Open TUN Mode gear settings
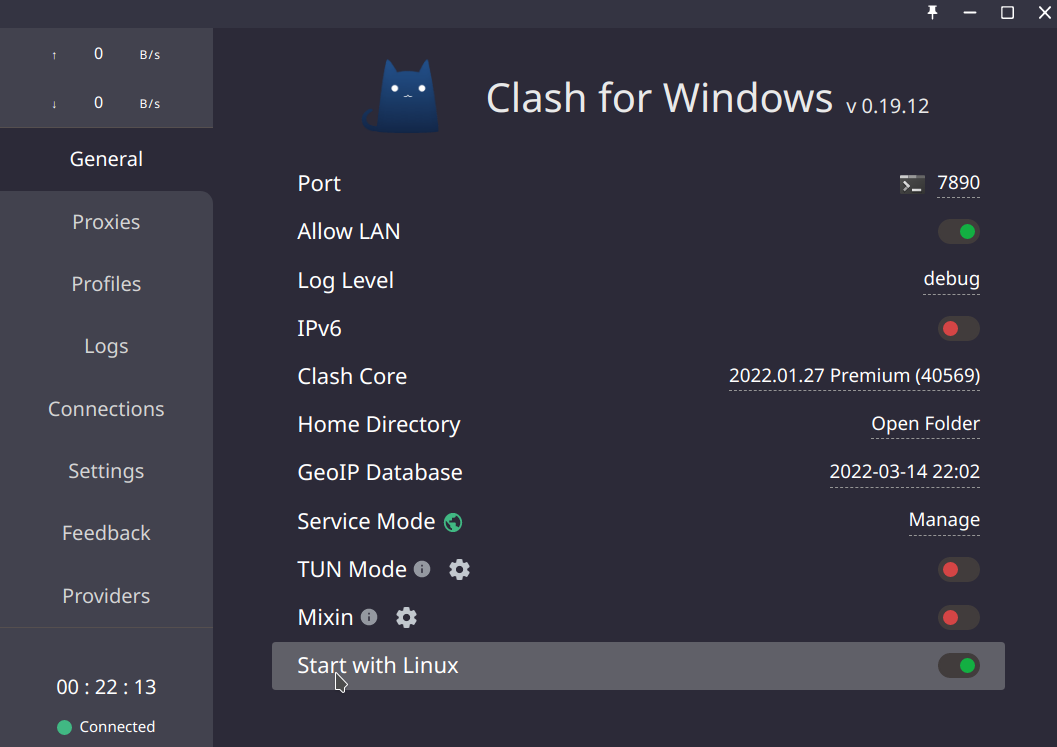Screen dimensions: 1057x747 (x=460, y=570)
